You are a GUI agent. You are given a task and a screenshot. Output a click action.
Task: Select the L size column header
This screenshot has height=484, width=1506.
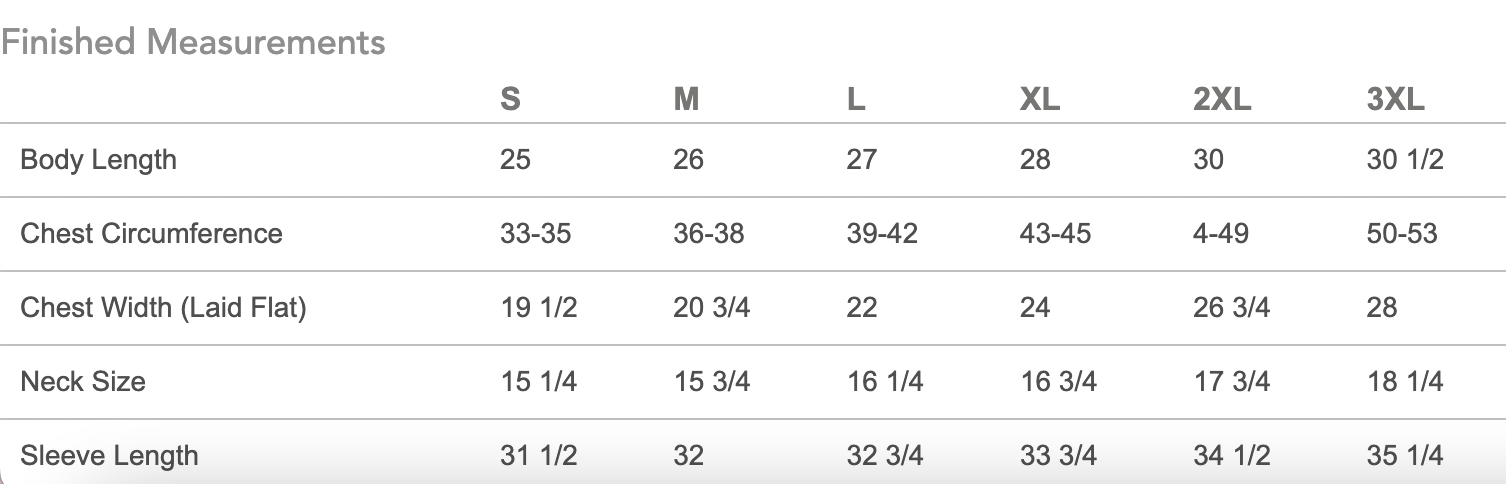pos(856,100)
